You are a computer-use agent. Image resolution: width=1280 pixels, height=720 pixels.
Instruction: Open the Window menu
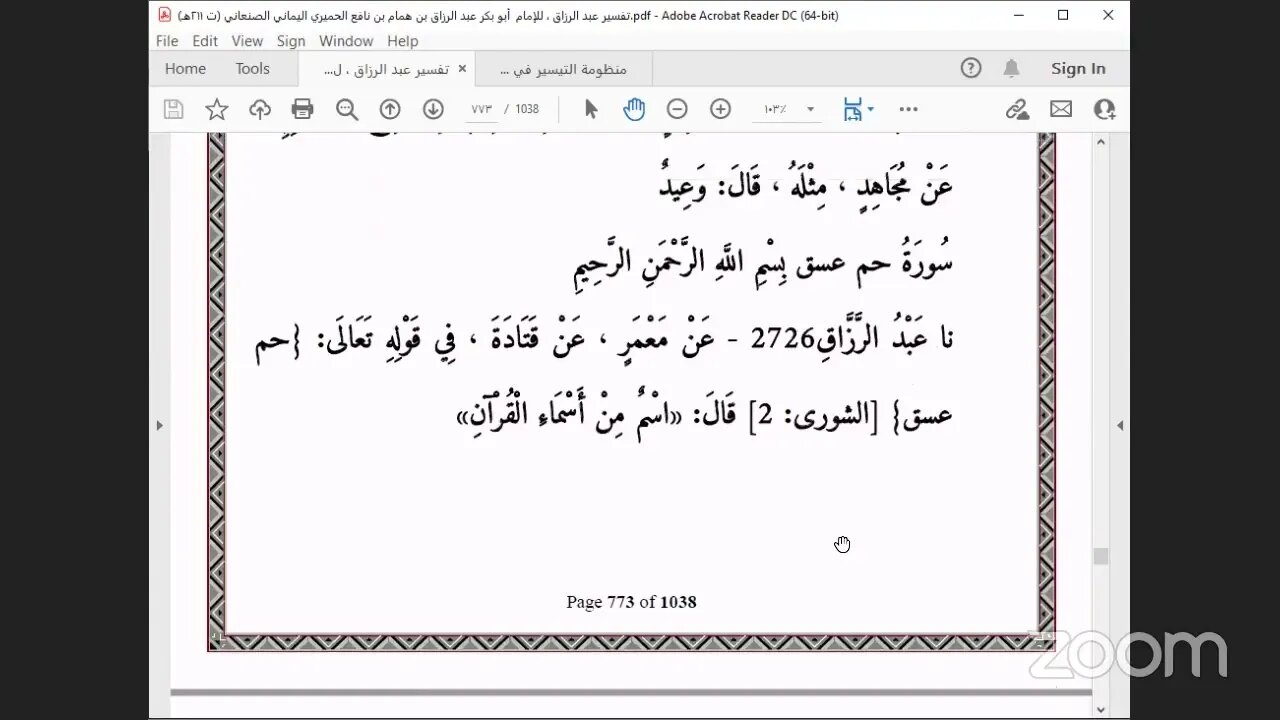click(x=346, y=41)
